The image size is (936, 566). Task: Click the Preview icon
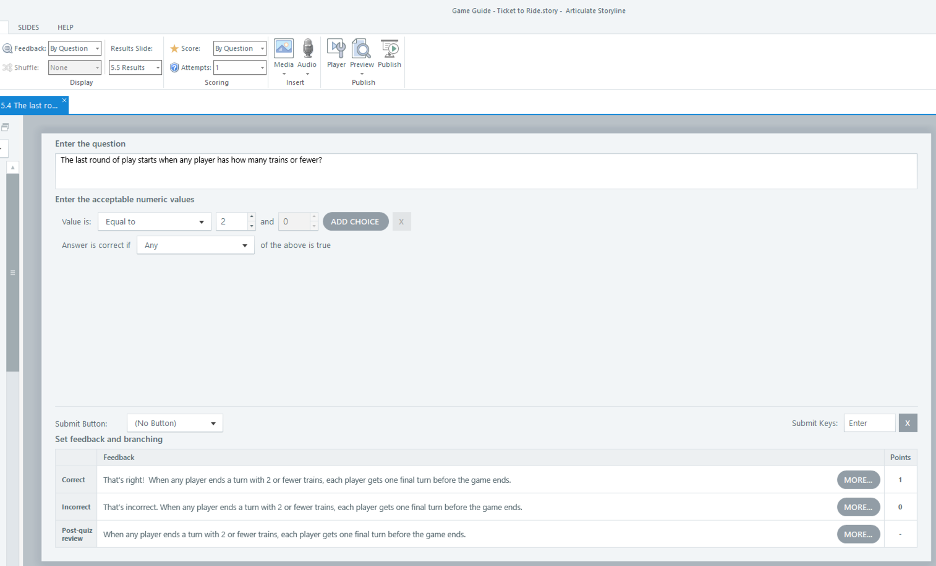[x=362, y=48]
